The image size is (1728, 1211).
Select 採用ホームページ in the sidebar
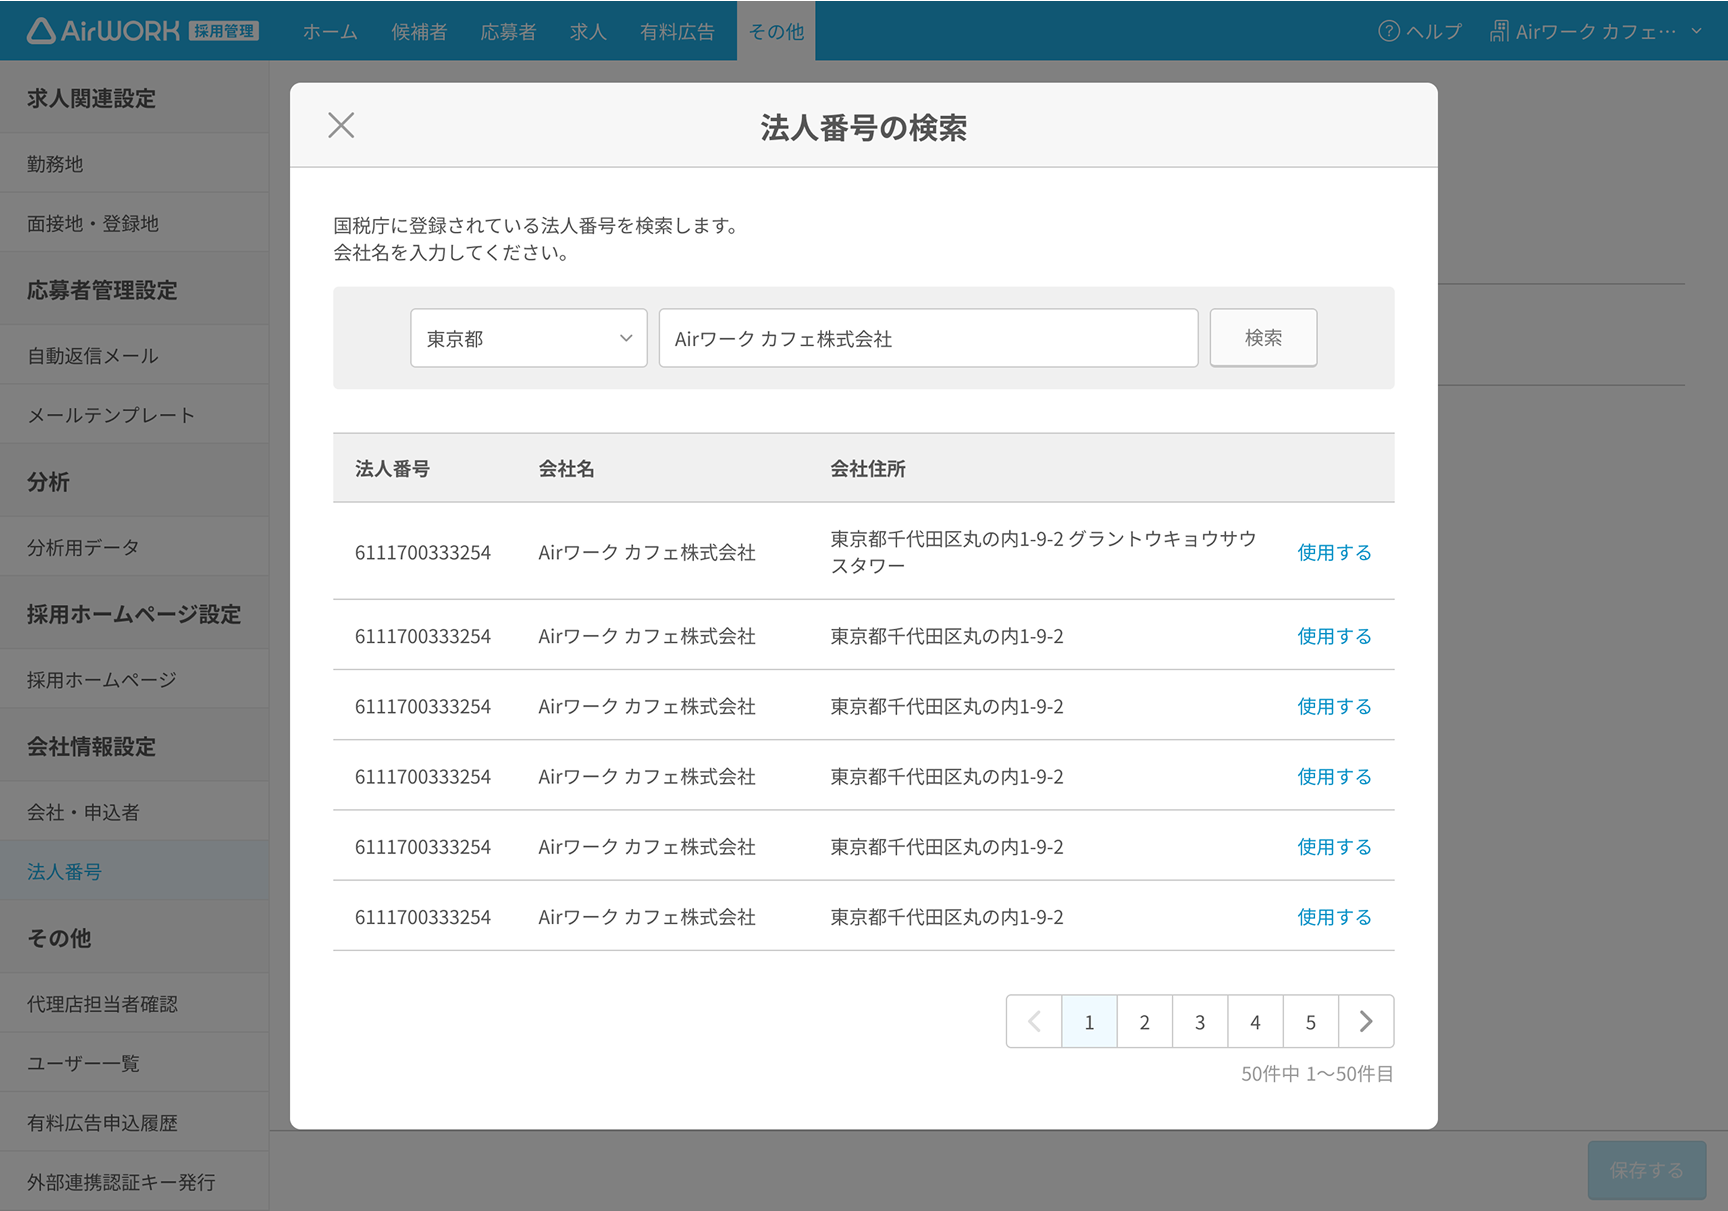[134, 679]
